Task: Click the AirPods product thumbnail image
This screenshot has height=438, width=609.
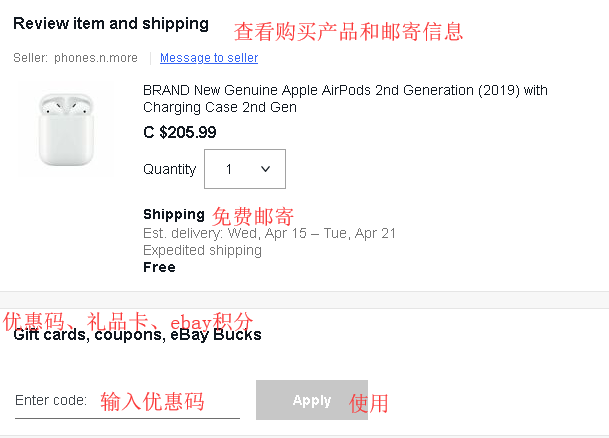Action: click(x=66, y=129)
